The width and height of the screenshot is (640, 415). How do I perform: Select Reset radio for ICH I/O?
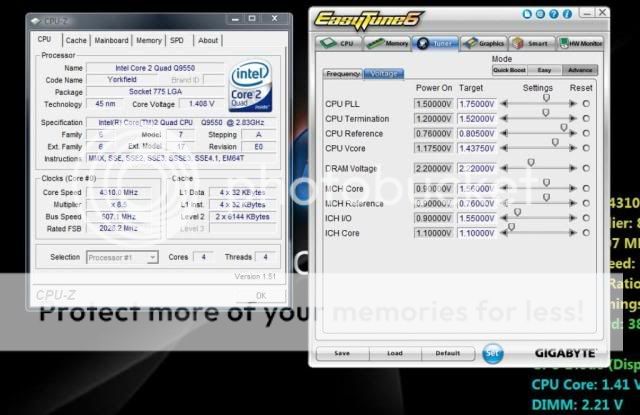click(x=586, y=218)
